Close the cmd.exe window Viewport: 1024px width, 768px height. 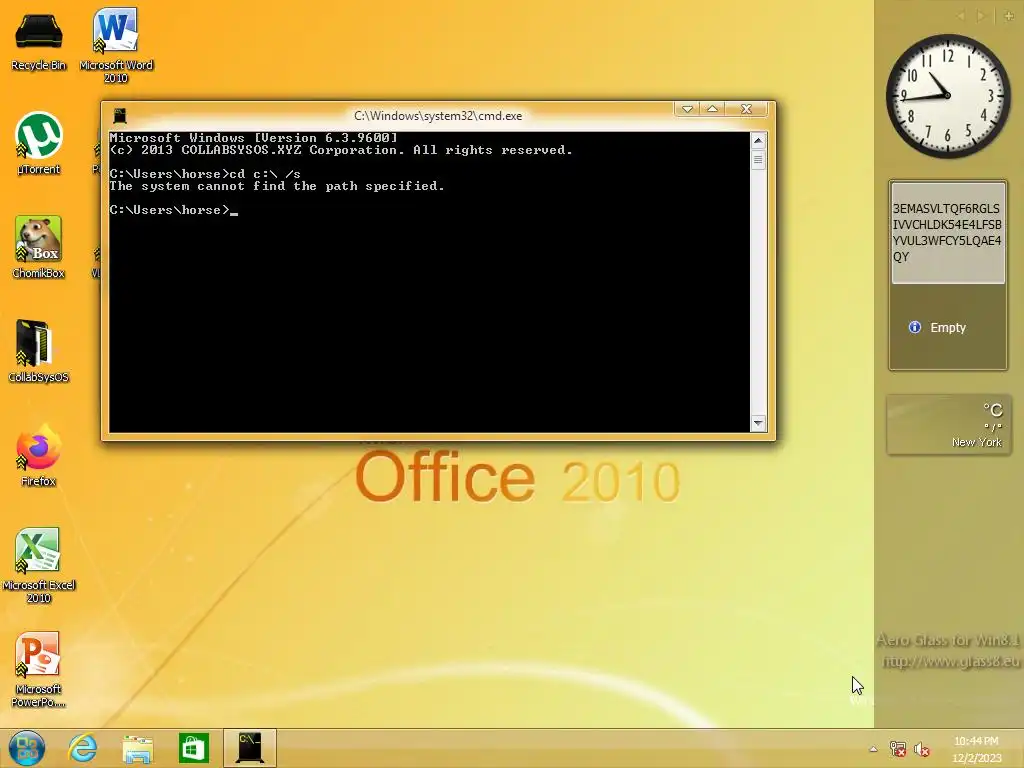click(746, 109)
